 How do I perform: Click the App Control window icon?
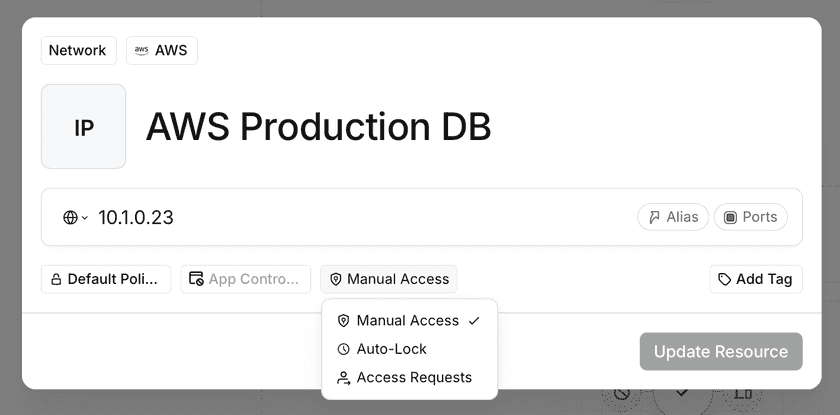click(x=196, y=279)
